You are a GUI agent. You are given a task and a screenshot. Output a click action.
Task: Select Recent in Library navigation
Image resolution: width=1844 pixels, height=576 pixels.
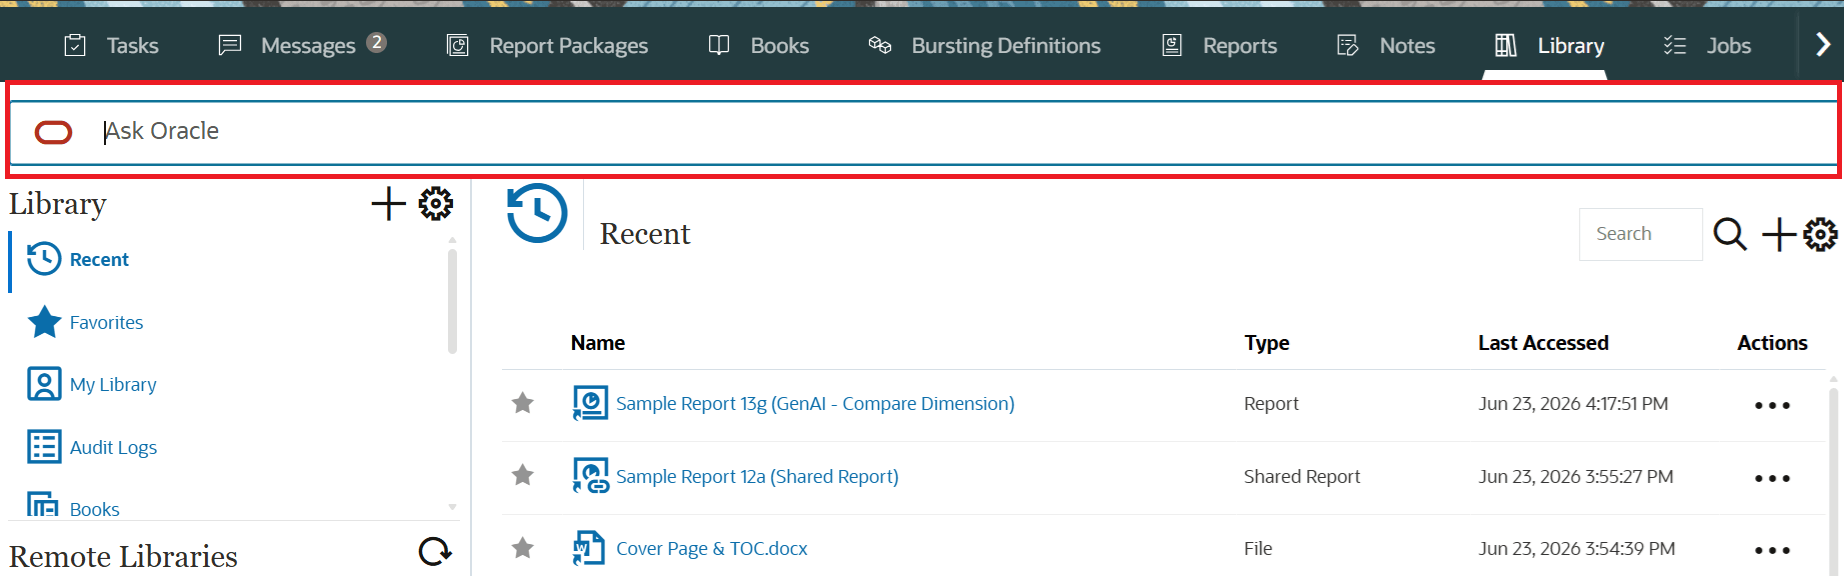[99, 260]
